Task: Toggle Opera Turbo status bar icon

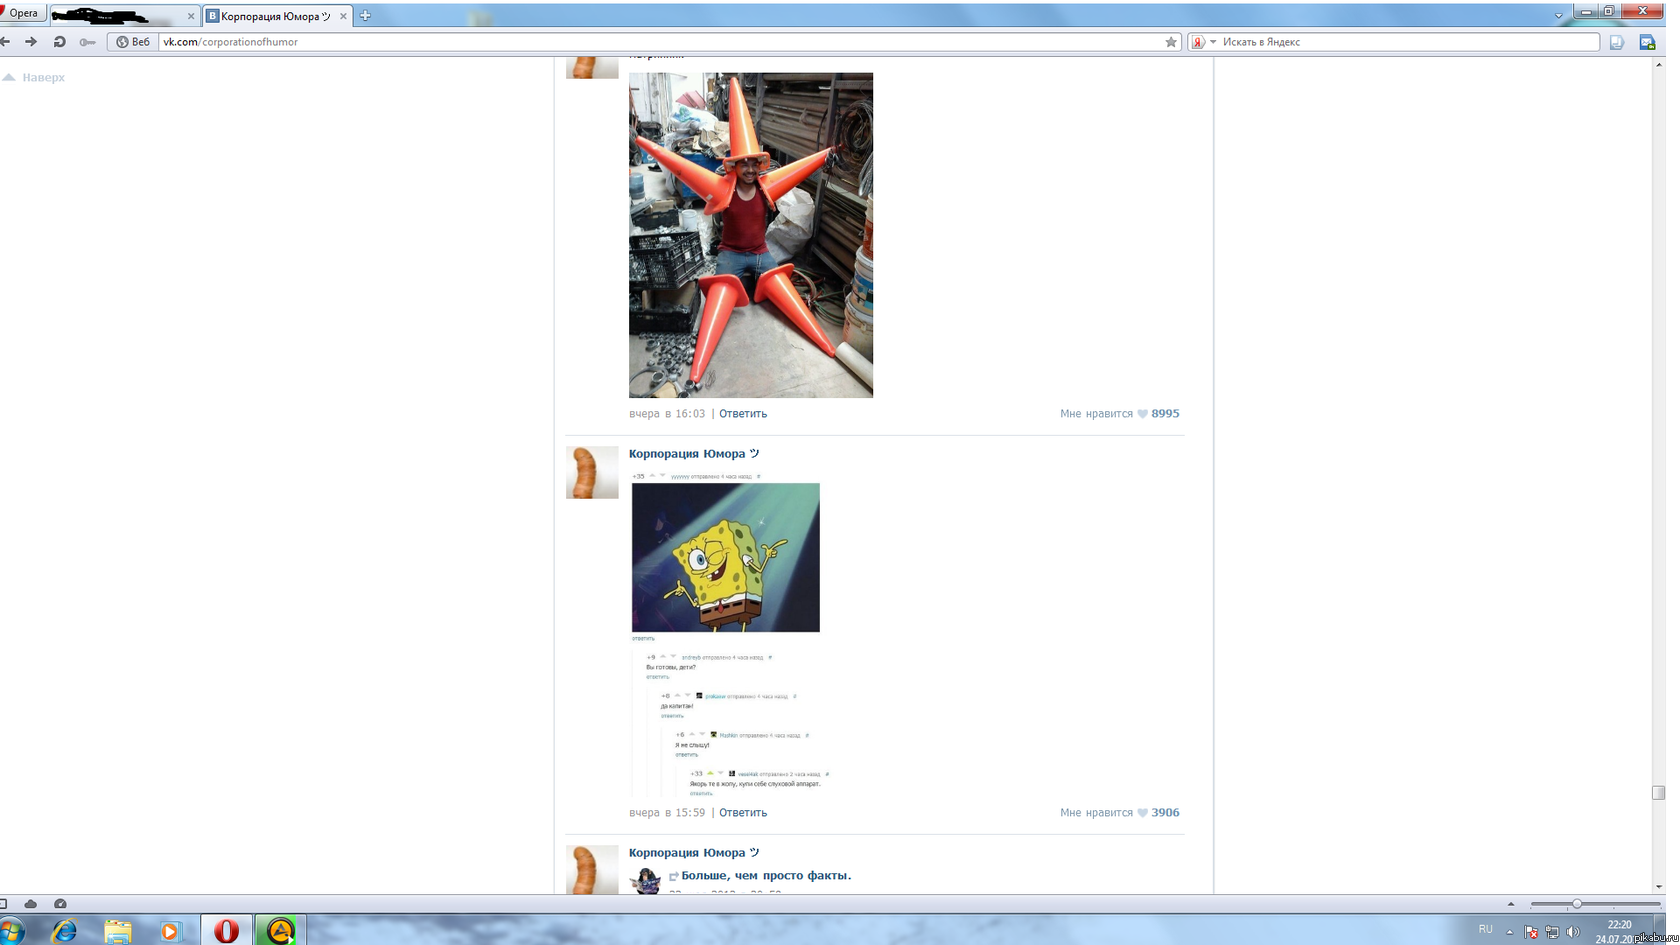Action: point(60,903)
